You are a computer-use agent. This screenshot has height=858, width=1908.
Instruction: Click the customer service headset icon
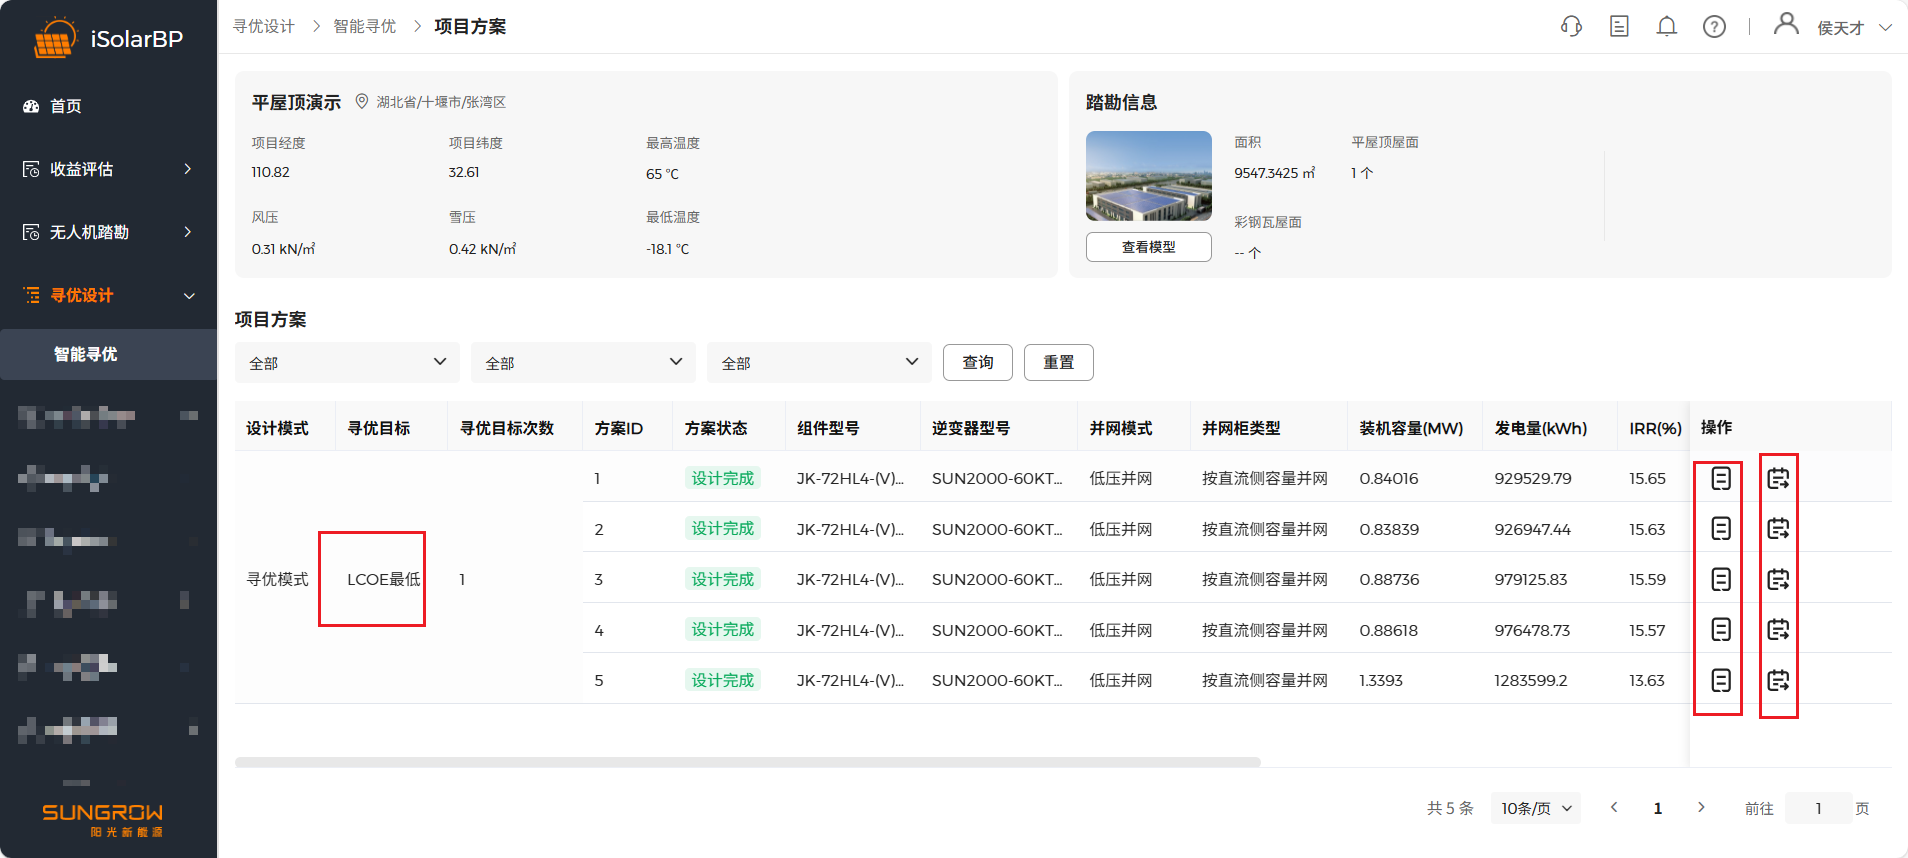(x=1571, y=27)
